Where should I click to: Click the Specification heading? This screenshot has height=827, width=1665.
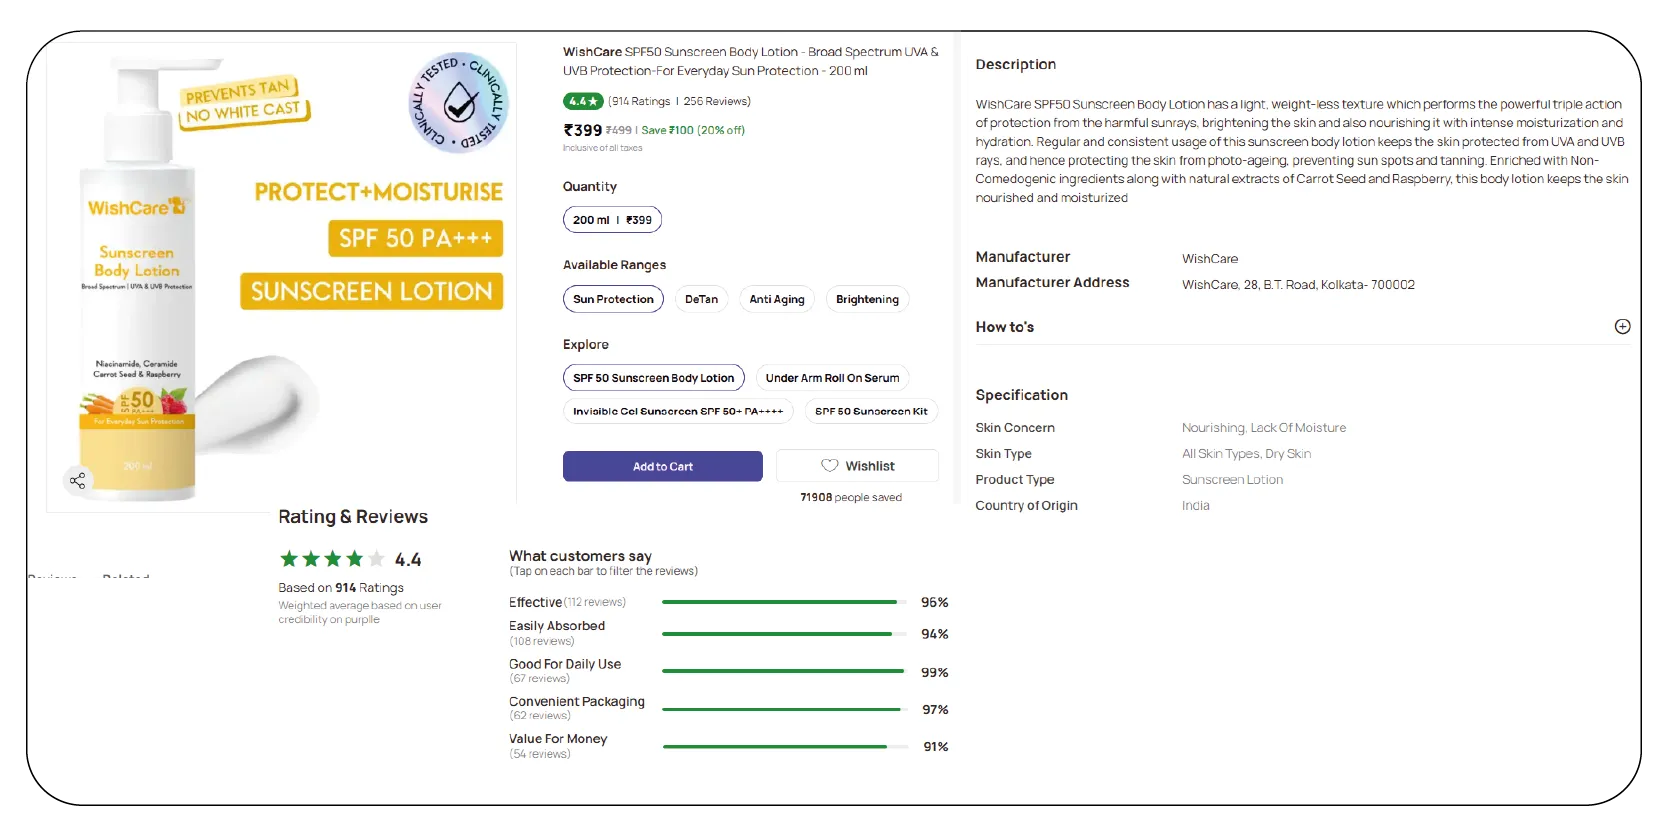(1021, 395)
